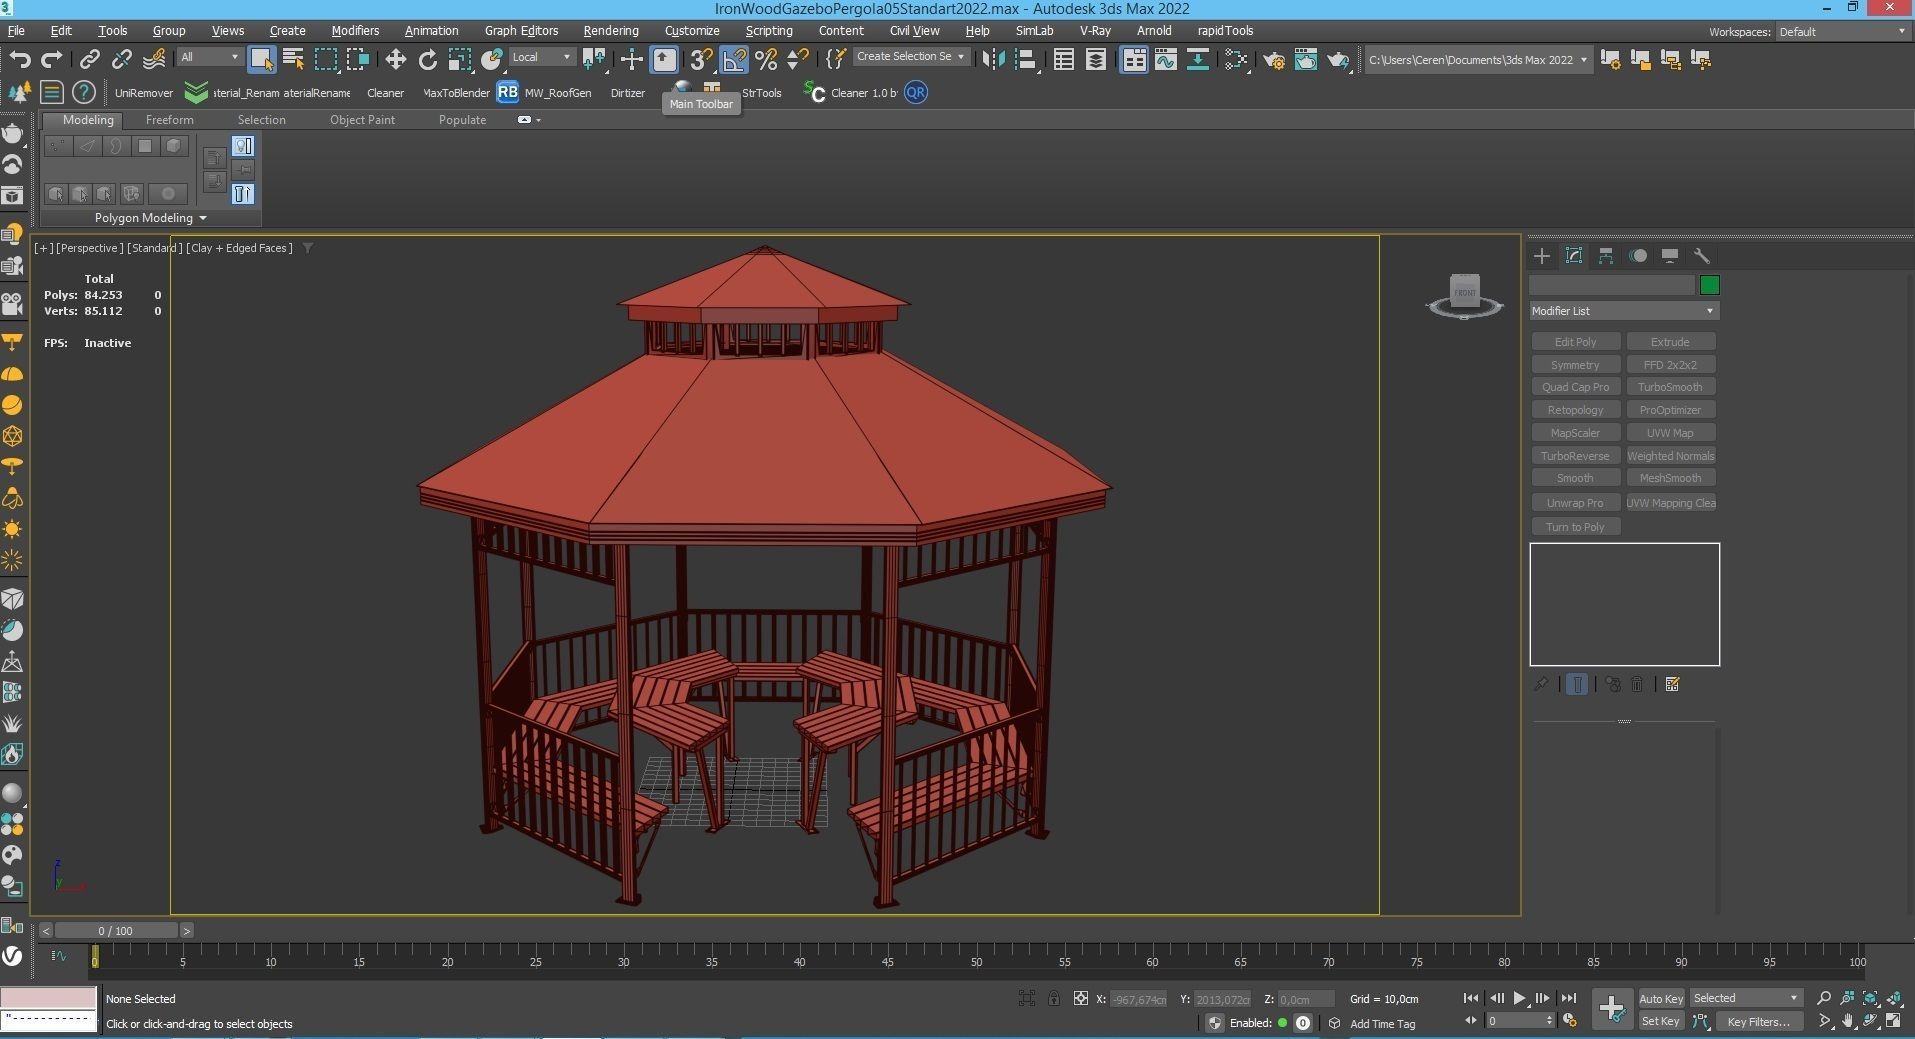Choose the Rectangular Selection Region icon

pyautogui.click(x=326, y=60)
